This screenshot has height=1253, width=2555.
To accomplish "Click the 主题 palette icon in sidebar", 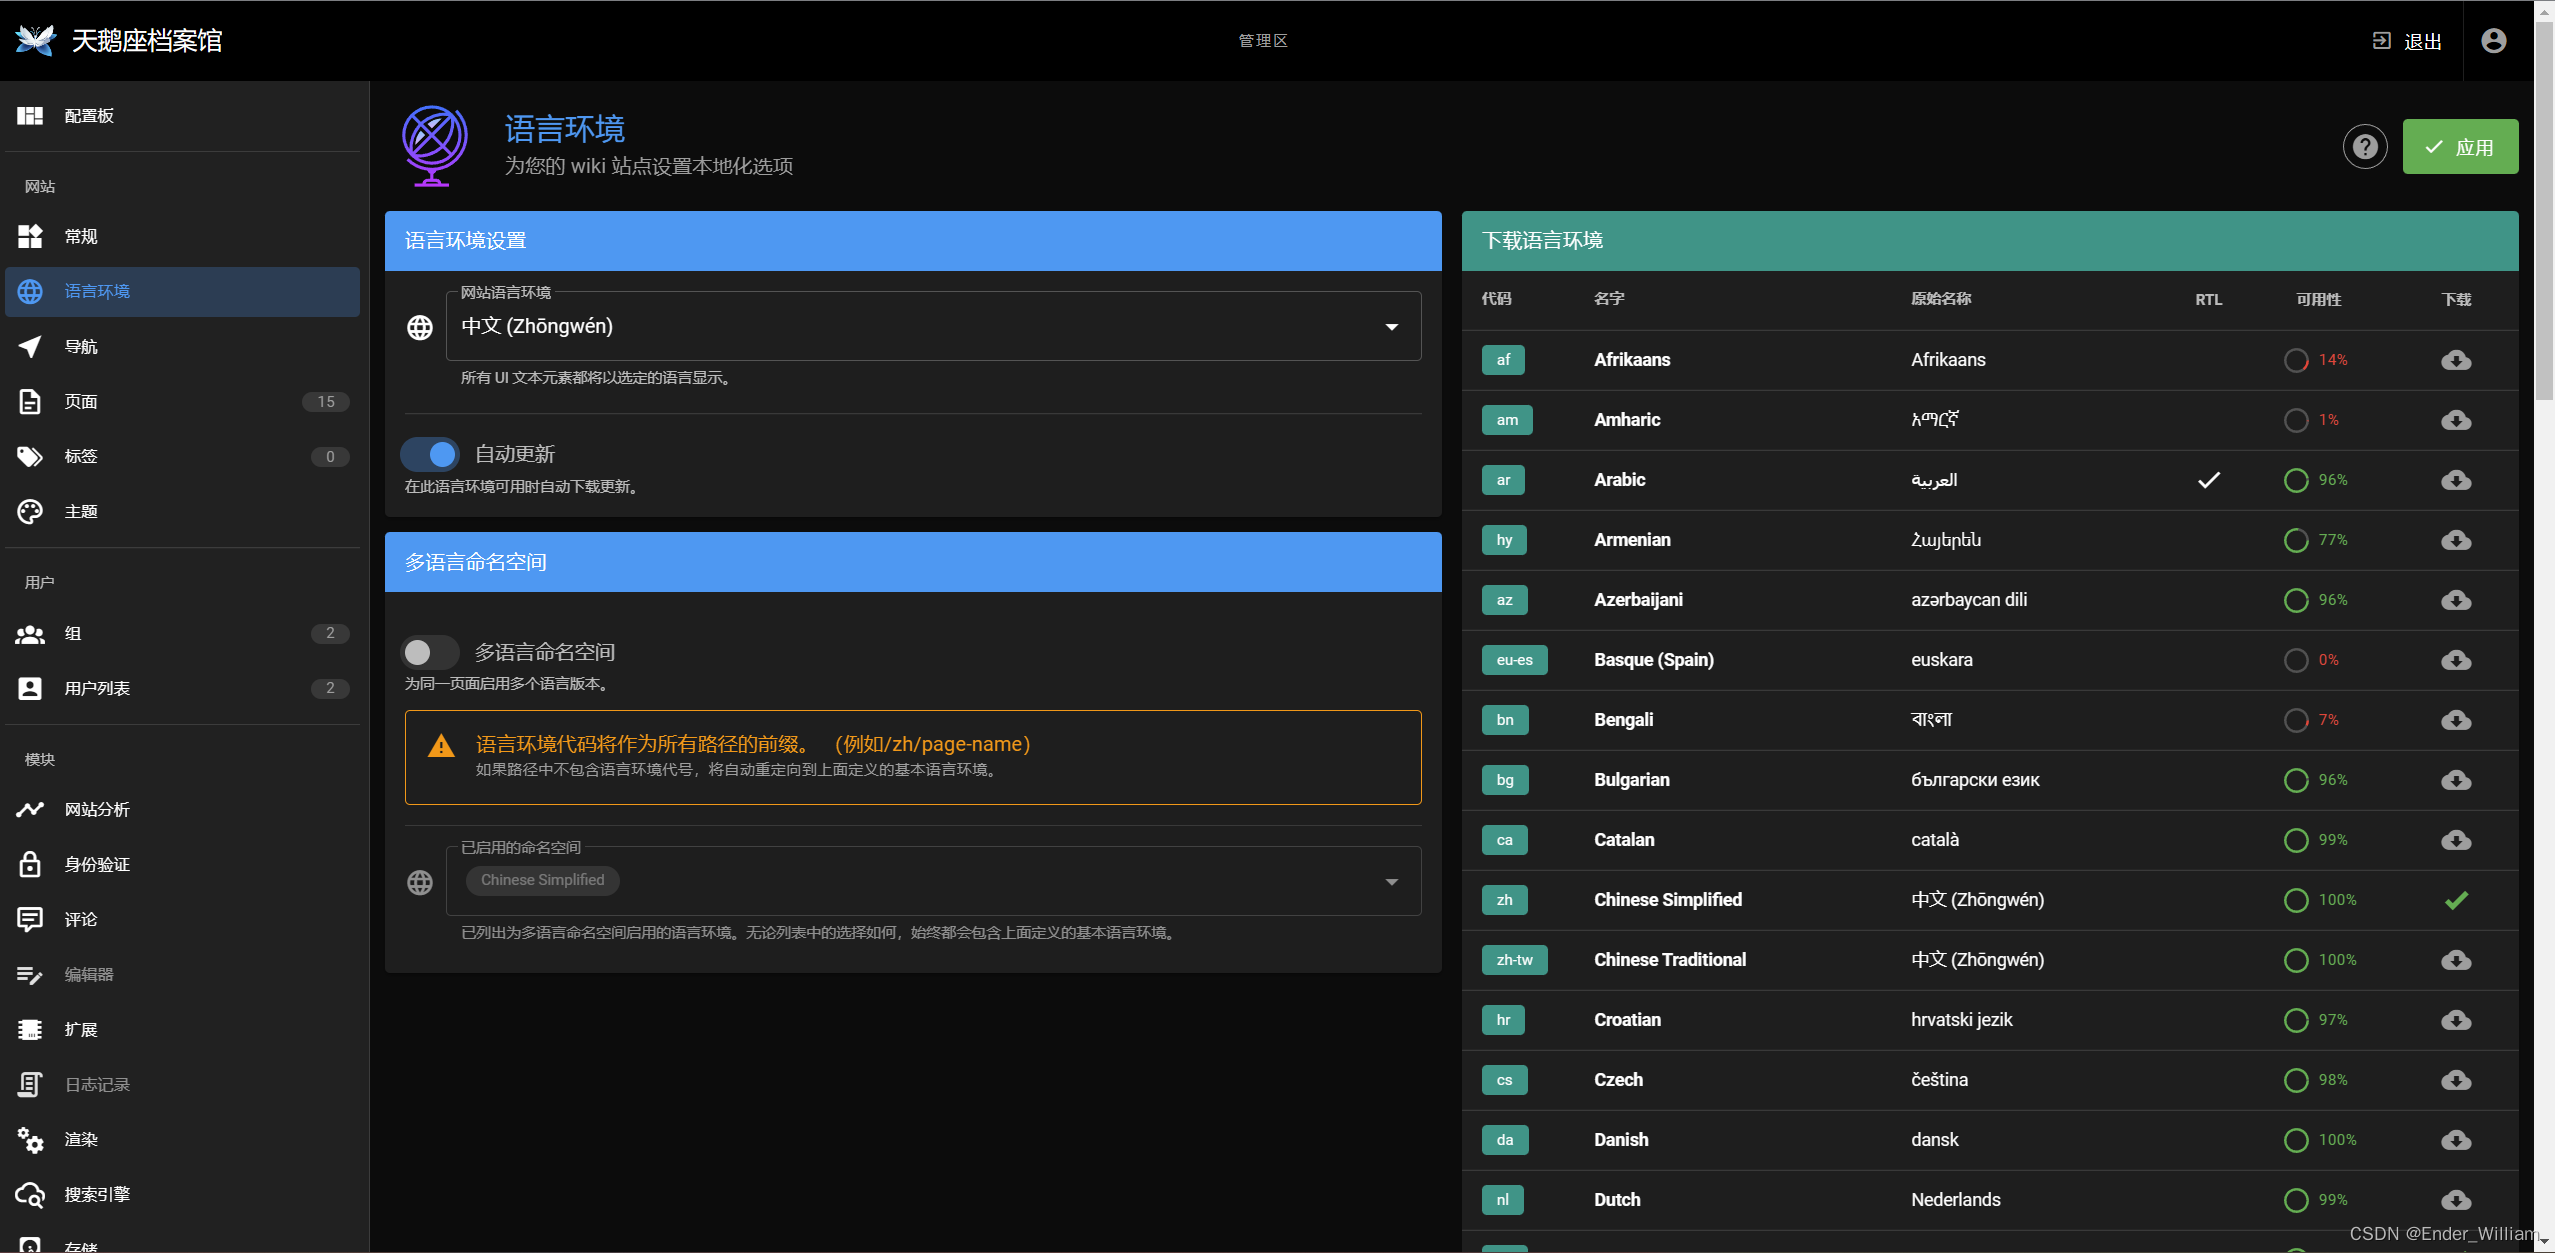I will pos(30,511).
